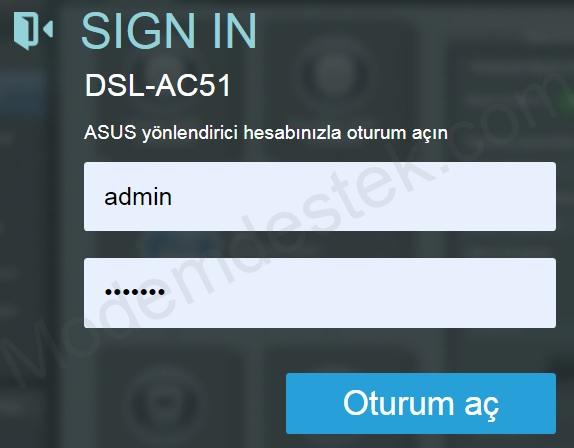
Task: Click empty right side of password field
Action: [403, 293]
